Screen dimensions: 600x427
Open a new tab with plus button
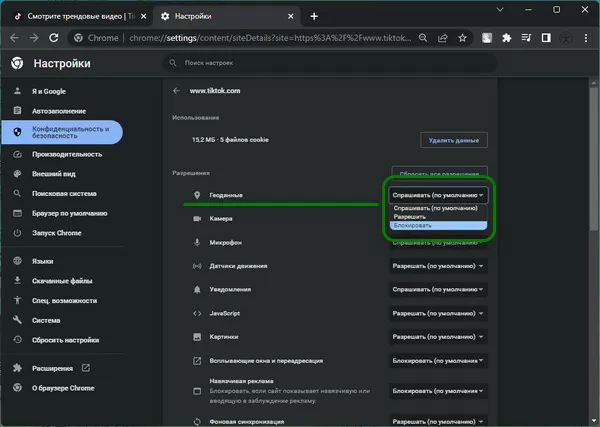pyautogui.click(x=314, y=16)
